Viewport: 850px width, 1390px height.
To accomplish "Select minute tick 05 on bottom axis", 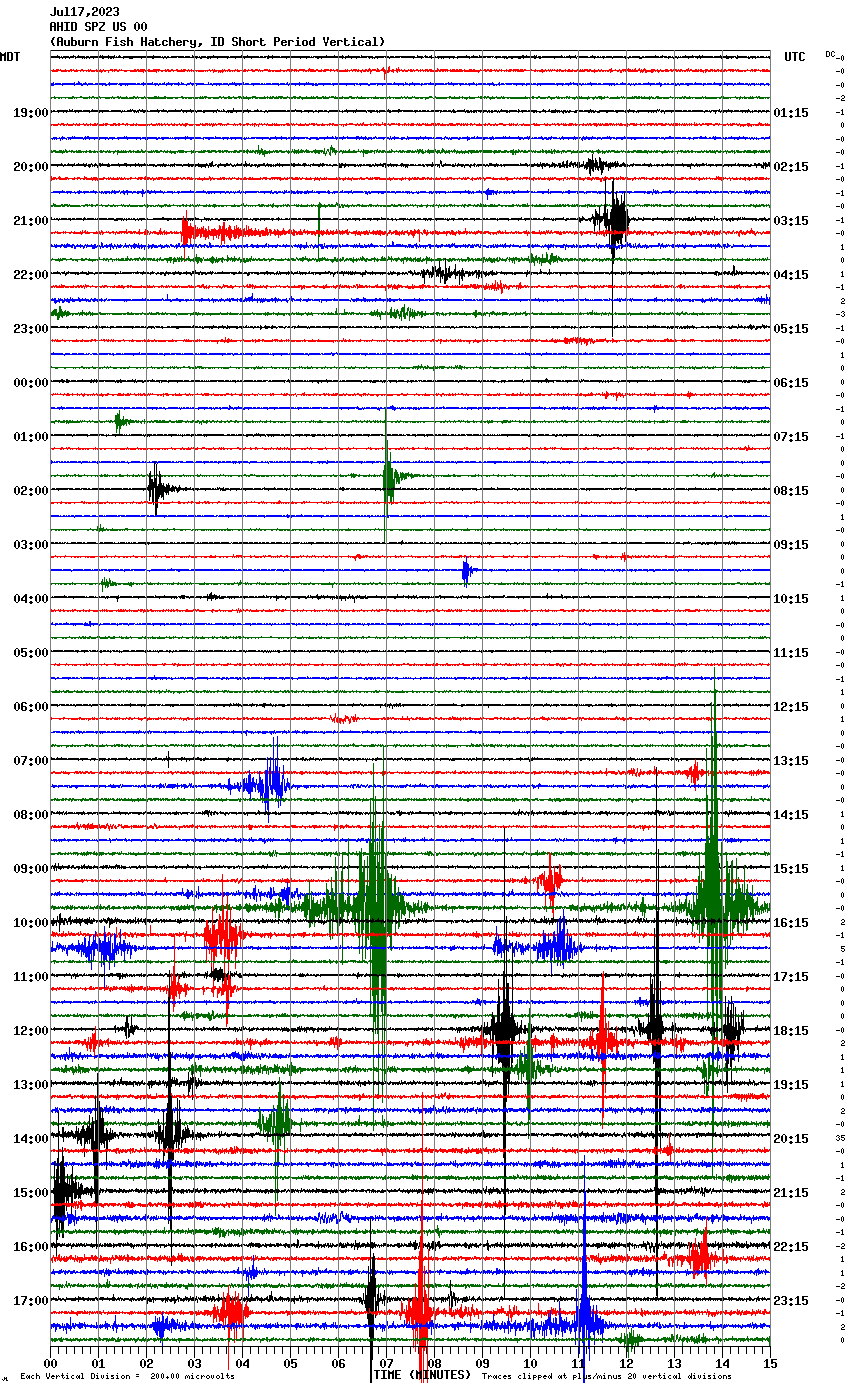I will [x=290, y=1363].
